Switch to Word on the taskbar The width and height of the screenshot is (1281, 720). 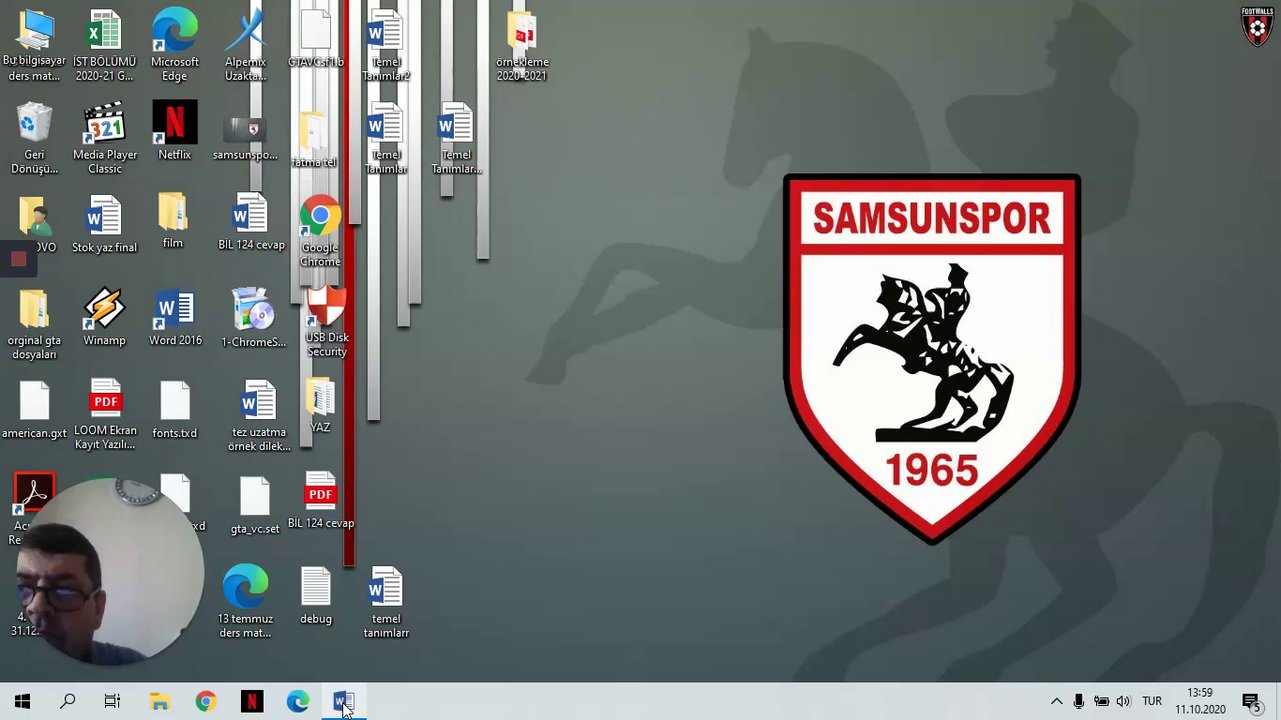pos(343,702)
